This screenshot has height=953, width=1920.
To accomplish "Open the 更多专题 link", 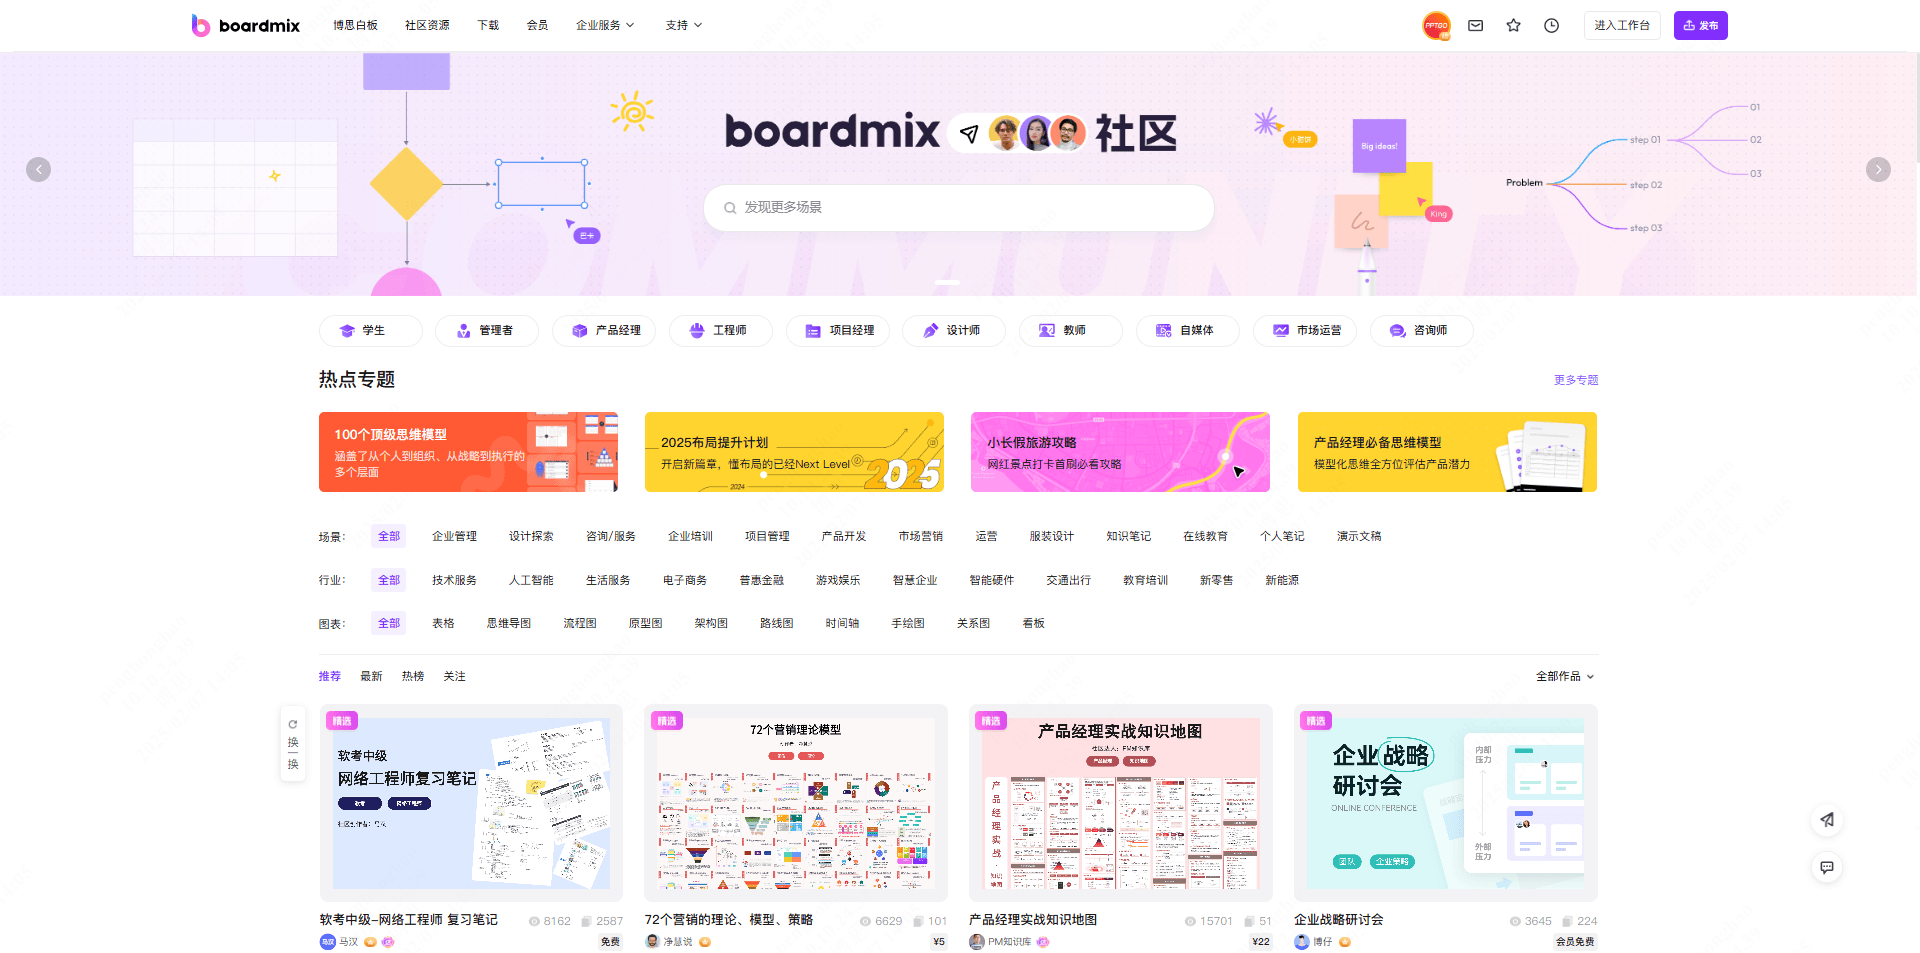I will coord(1576,380).
